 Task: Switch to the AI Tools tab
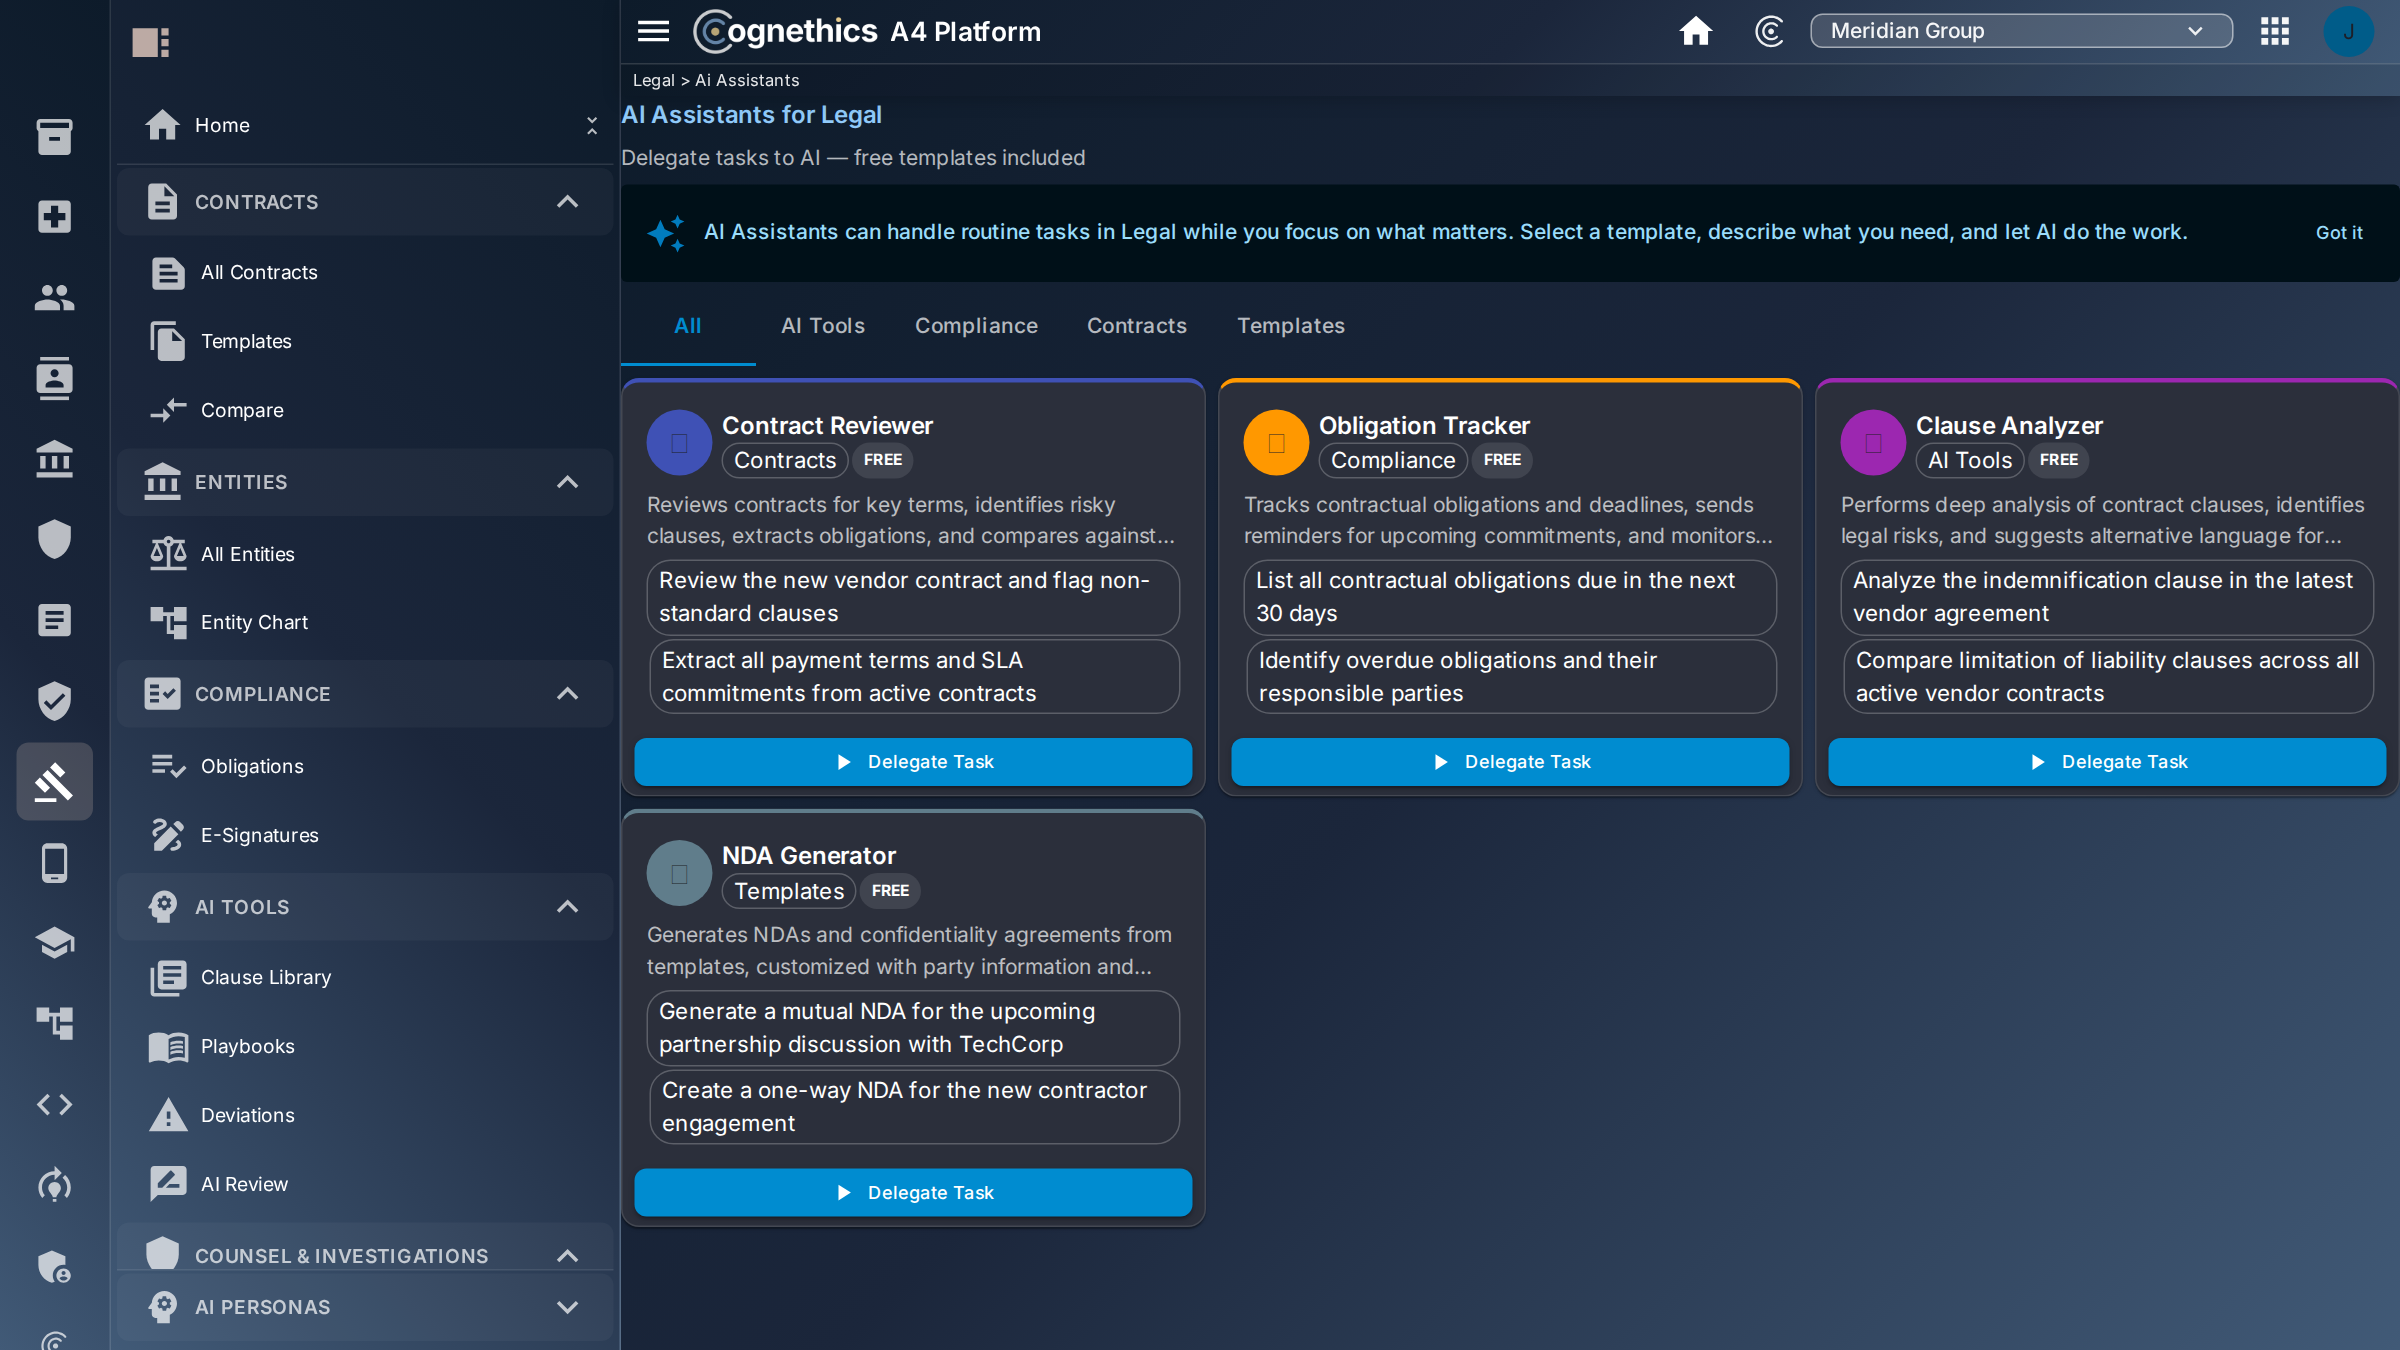tap(822, 326)
